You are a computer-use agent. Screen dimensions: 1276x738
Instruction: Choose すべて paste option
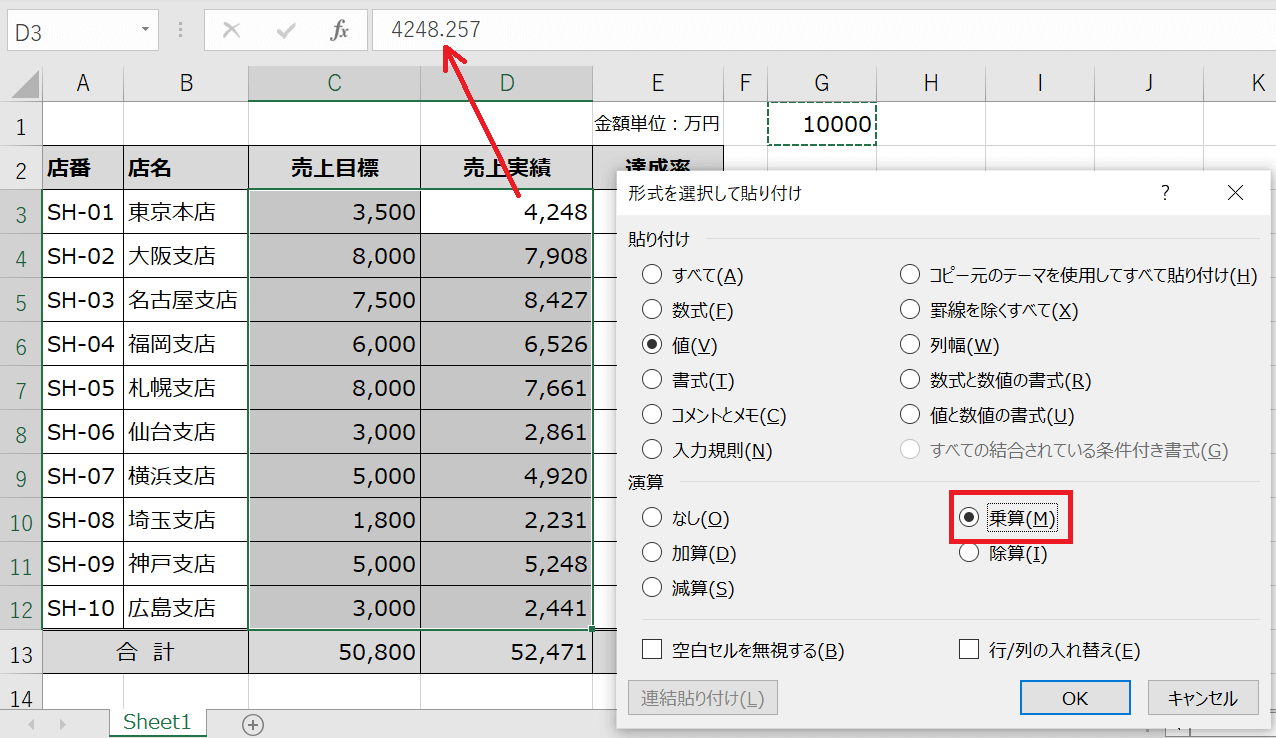(x=653, y=275)
